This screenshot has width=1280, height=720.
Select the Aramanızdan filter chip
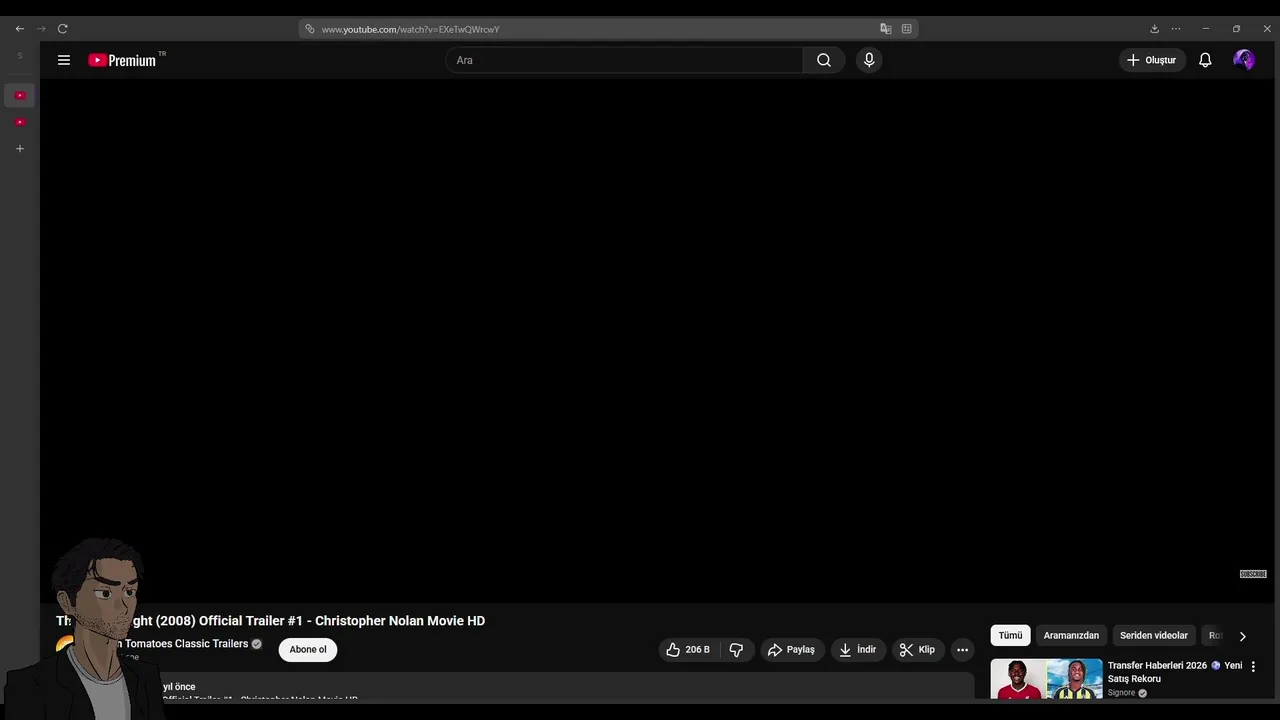click(x=1071, y=636)
